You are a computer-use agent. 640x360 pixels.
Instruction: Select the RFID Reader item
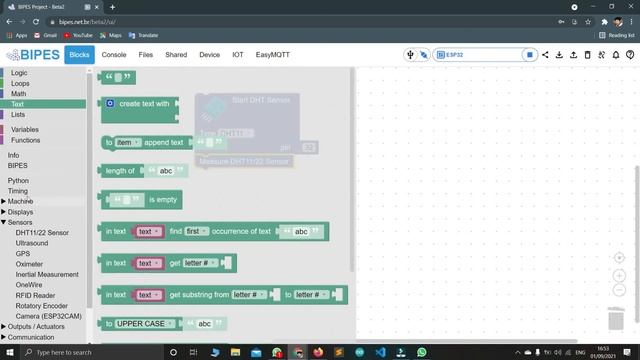[35, 295]
